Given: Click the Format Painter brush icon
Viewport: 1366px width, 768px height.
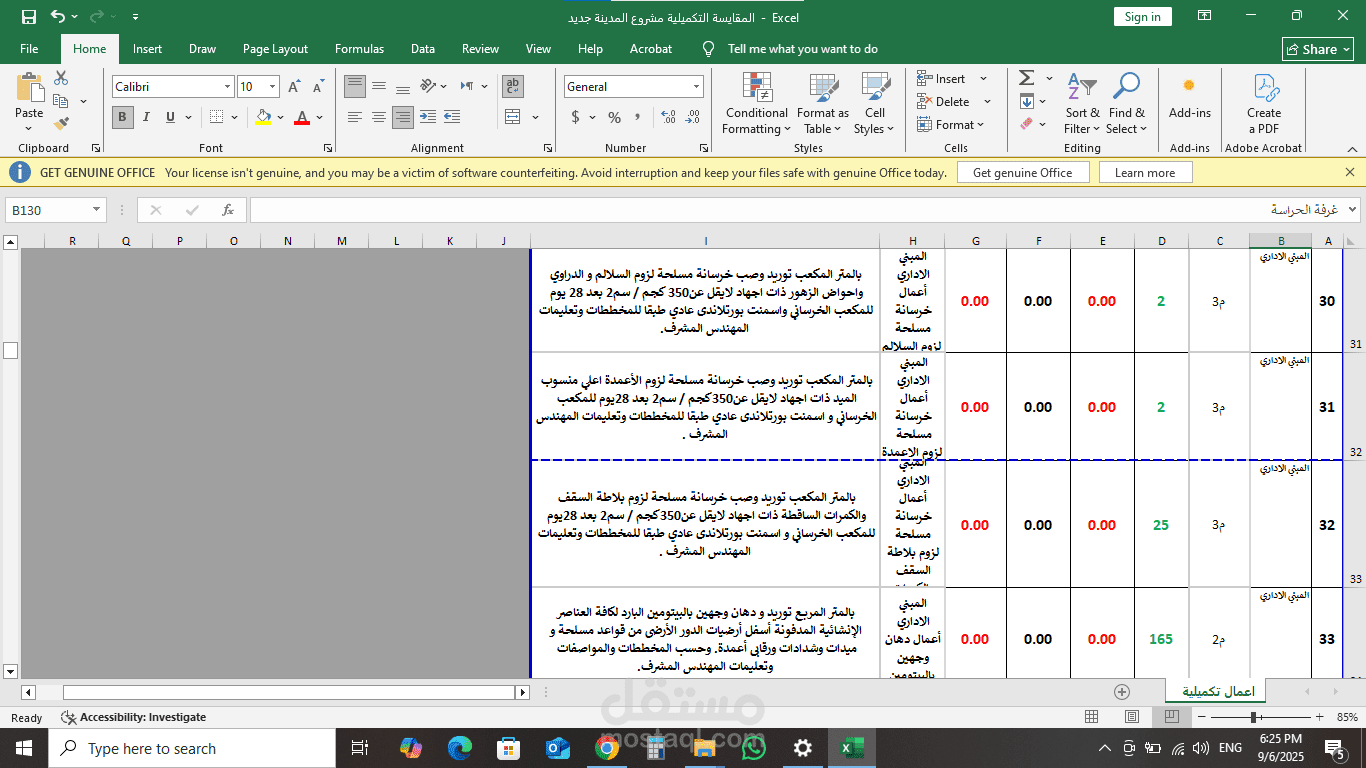Looking at the screenshot, I should [61, 124].
